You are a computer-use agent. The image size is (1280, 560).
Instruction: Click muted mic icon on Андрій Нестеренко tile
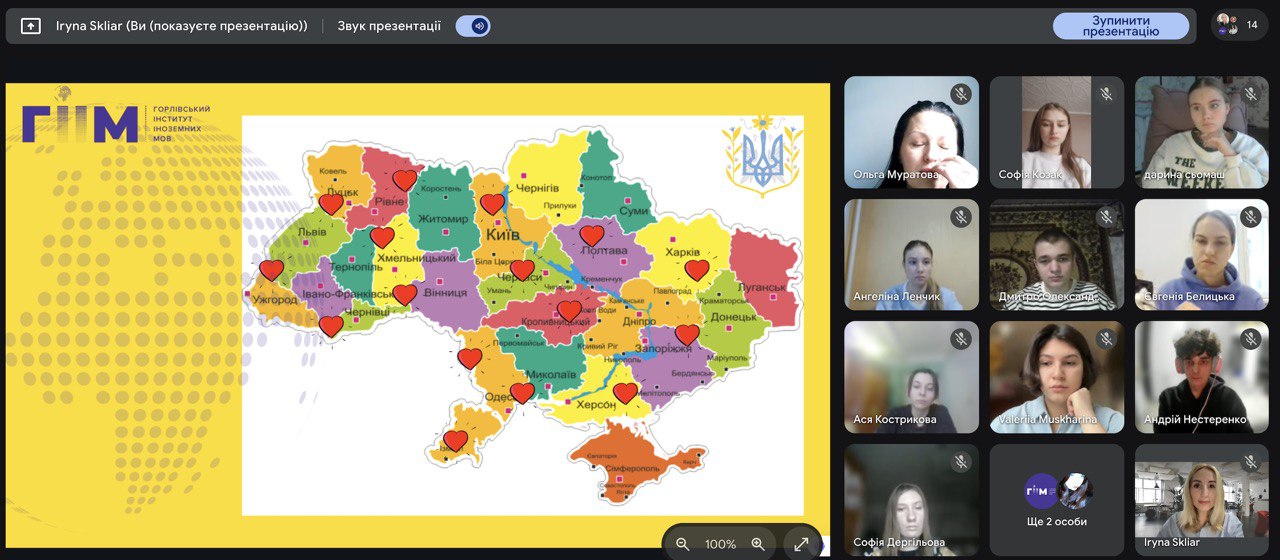point(1251,339)
